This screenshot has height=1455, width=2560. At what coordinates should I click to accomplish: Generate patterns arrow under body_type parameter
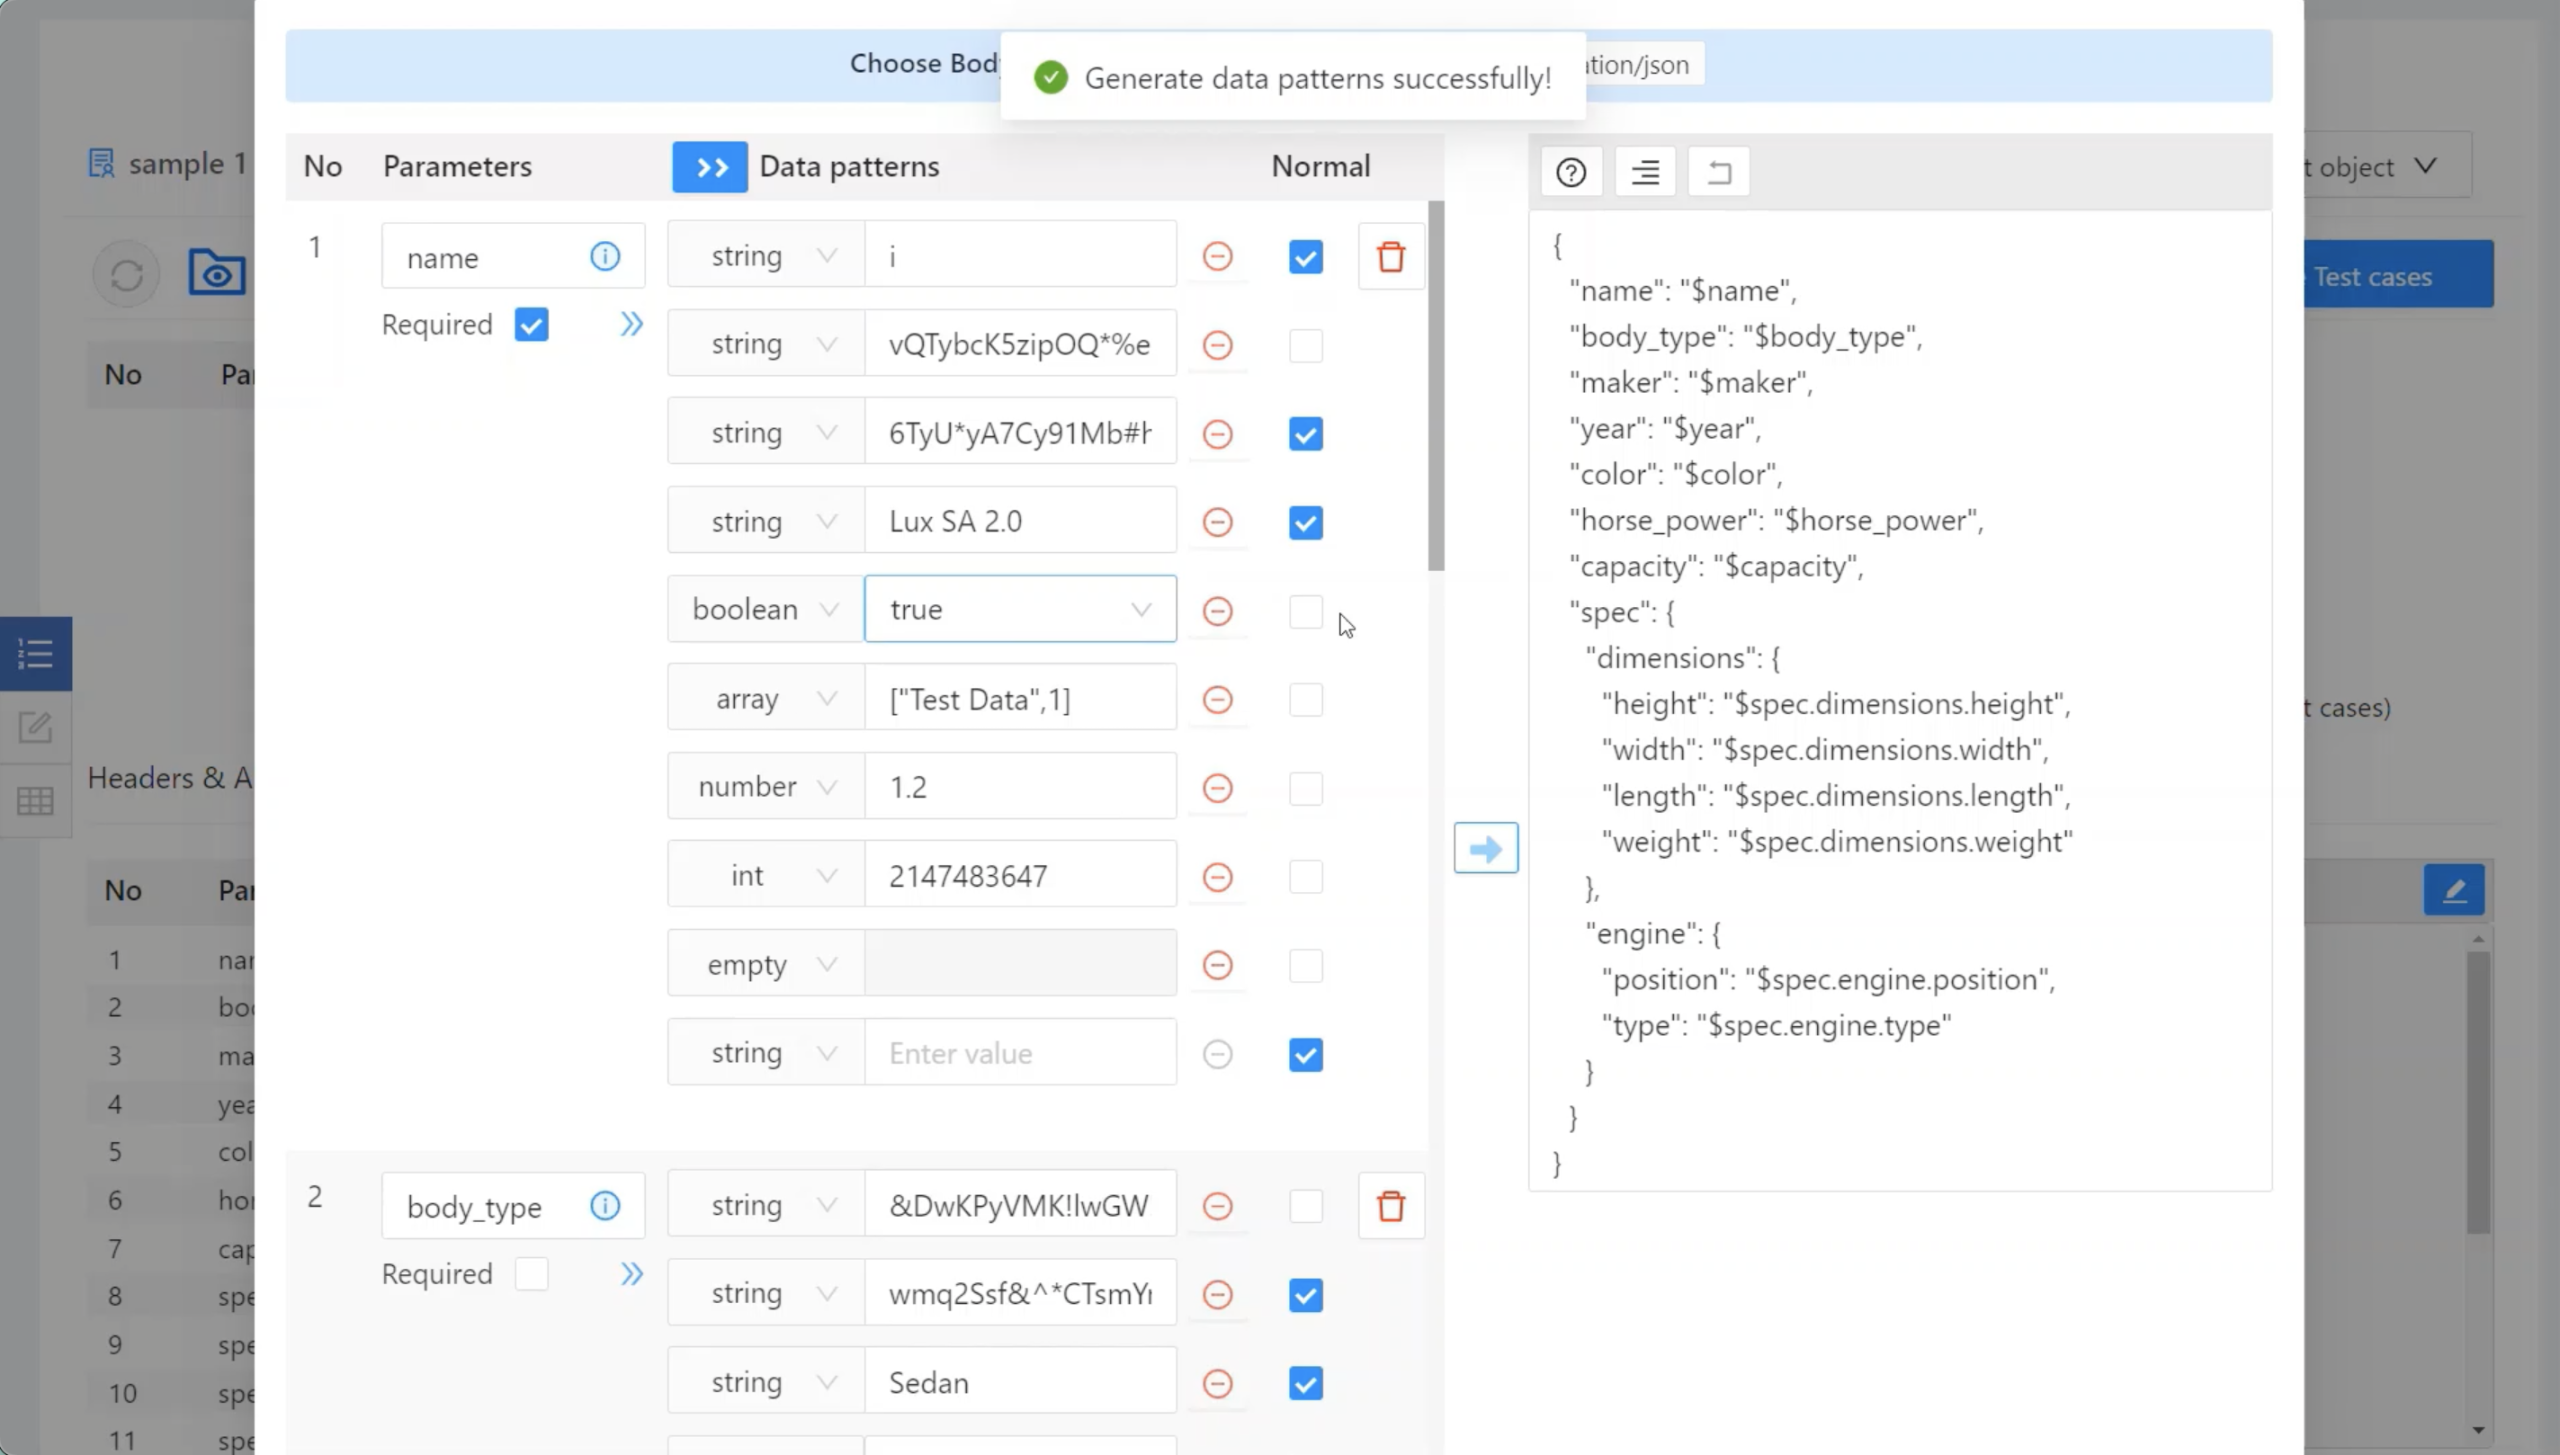click(631, 1274)
